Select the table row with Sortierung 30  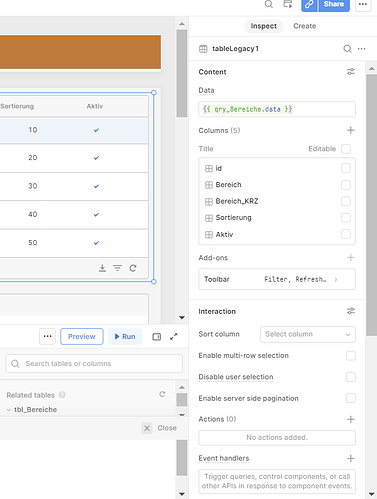coord(74,186)
